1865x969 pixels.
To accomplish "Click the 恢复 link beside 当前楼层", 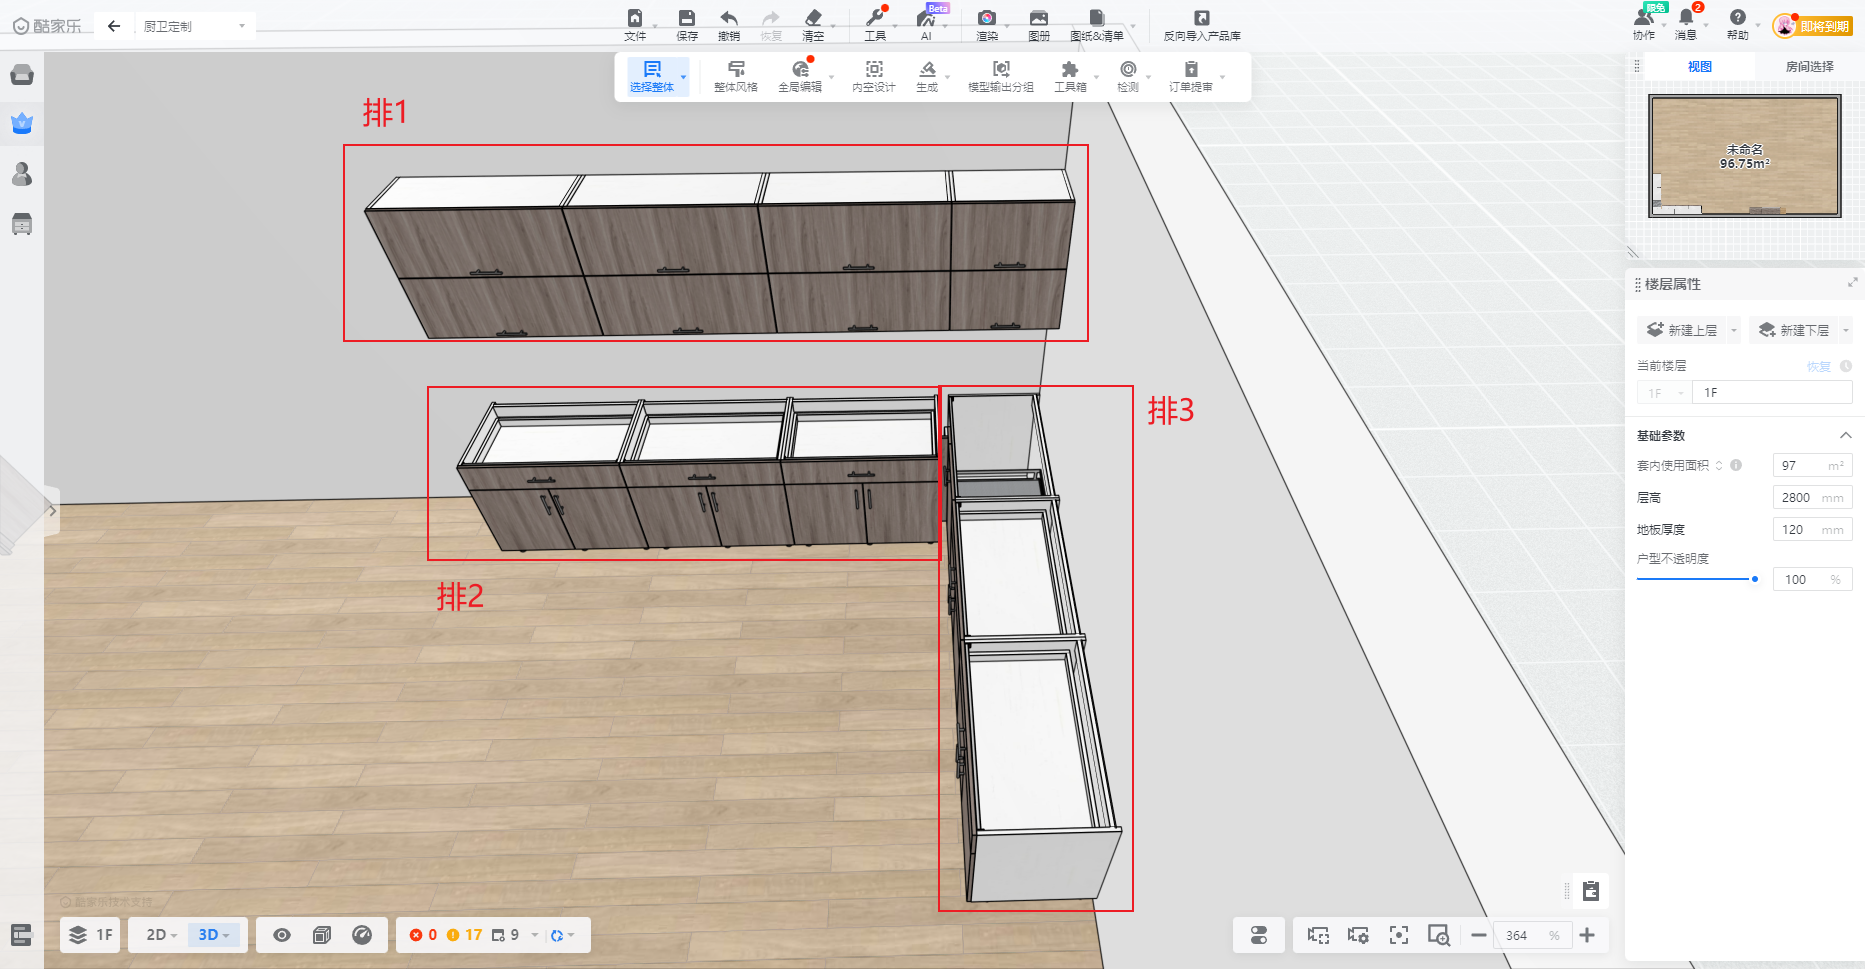I will pos(1818,366).
